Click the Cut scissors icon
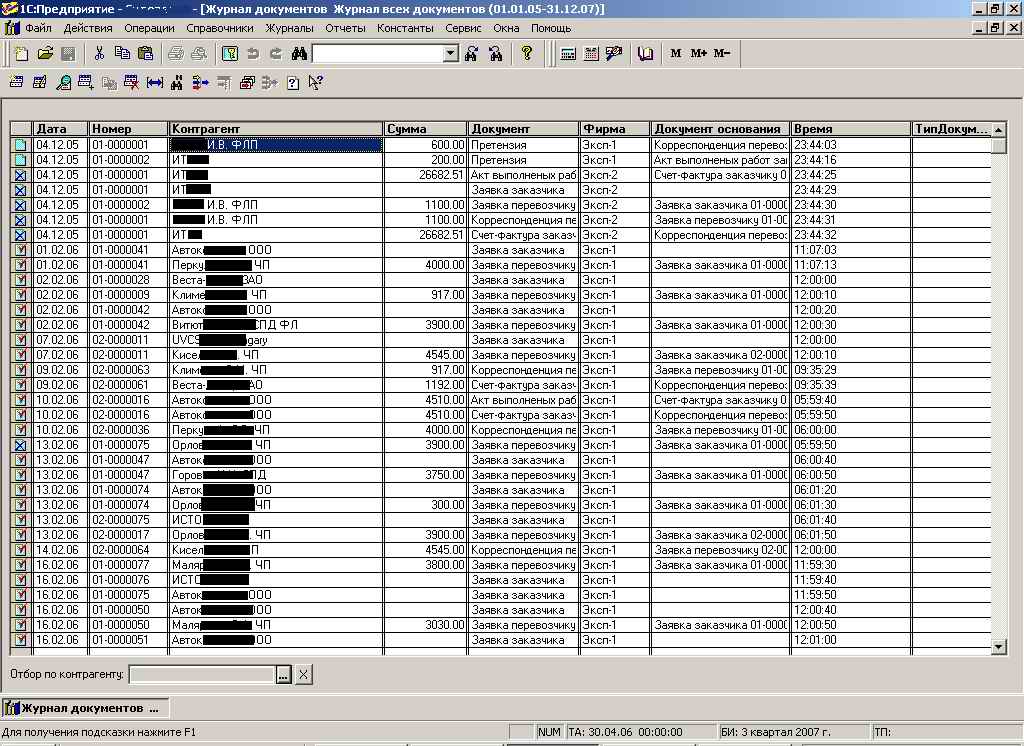Screen dimensions: 1024x746 click(99, 54)
